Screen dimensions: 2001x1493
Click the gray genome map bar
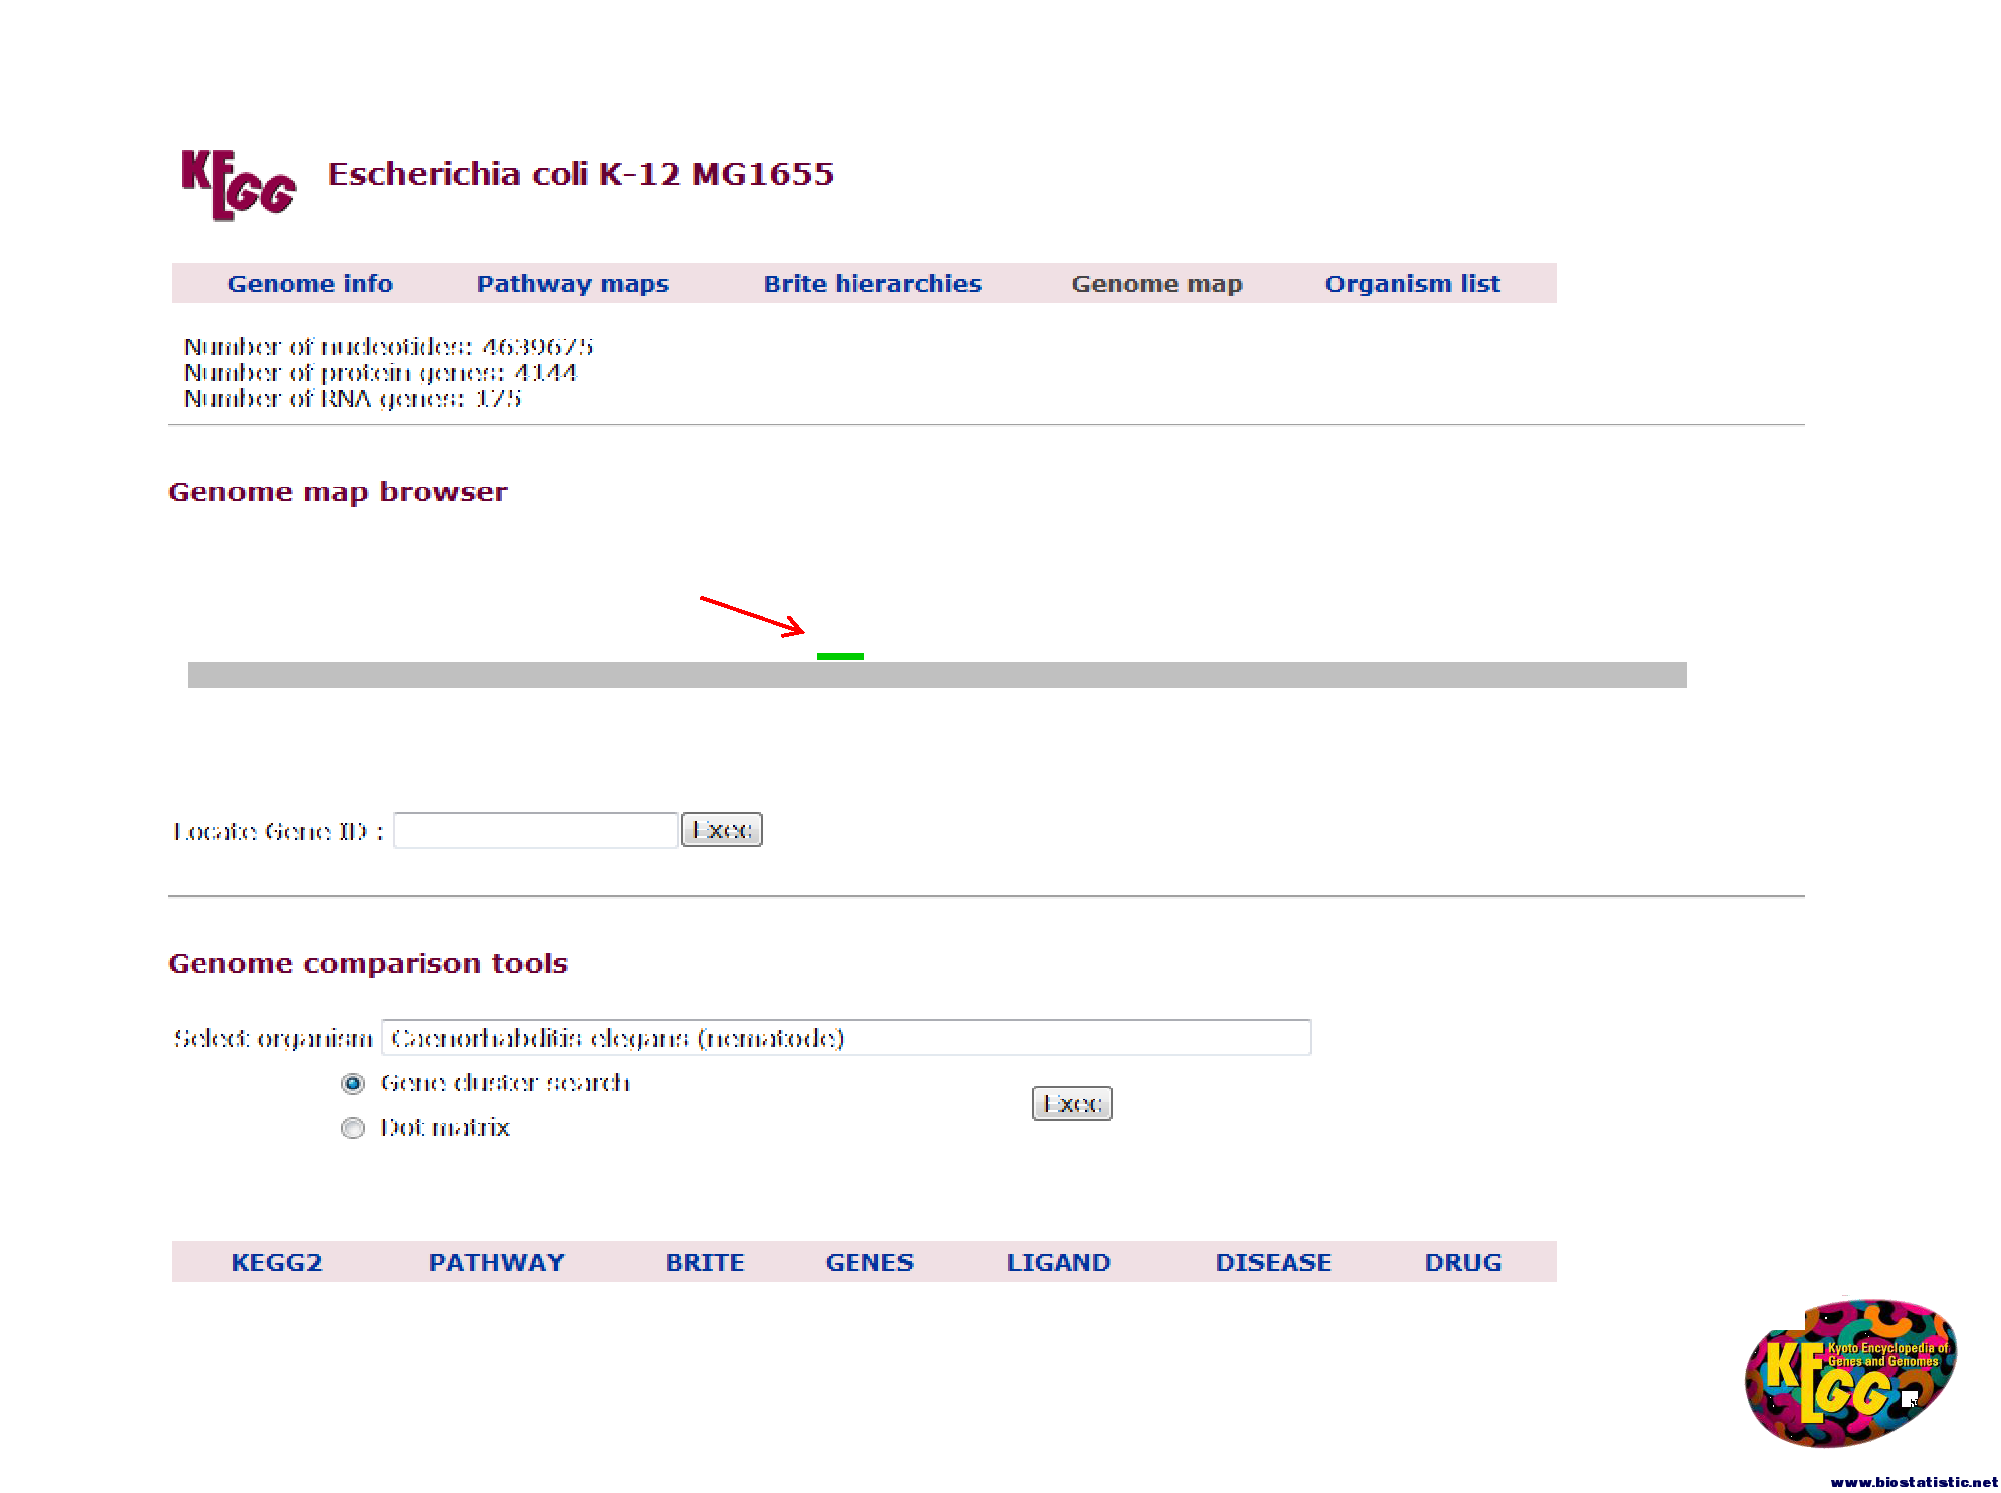coord(937,675)
